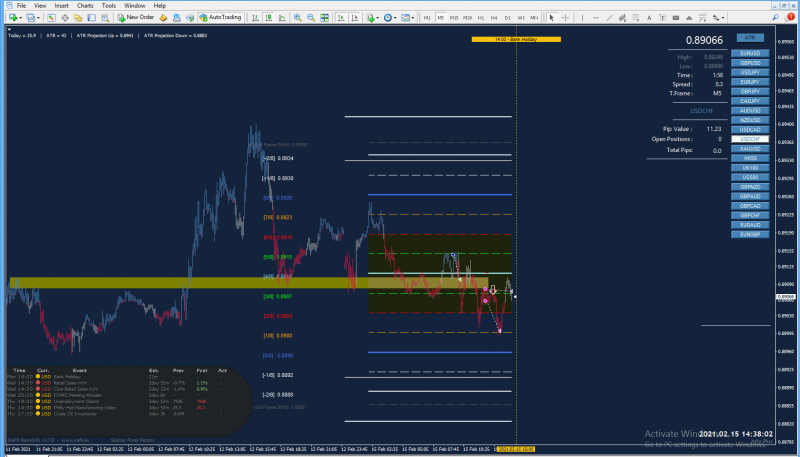Zoom in on the chart

click(298, 17)
